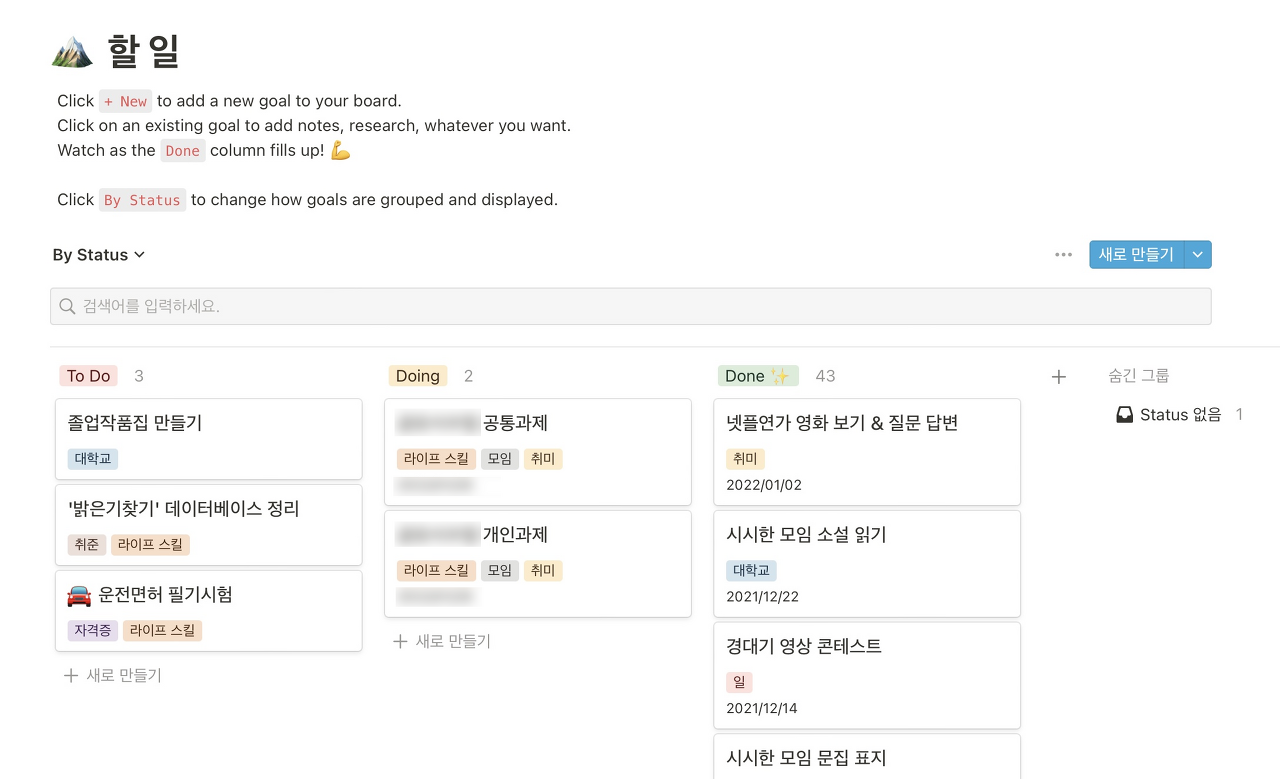Click the Doing column header tag
The height and width of the screenshot is (779, 1280).
point(417,376)
